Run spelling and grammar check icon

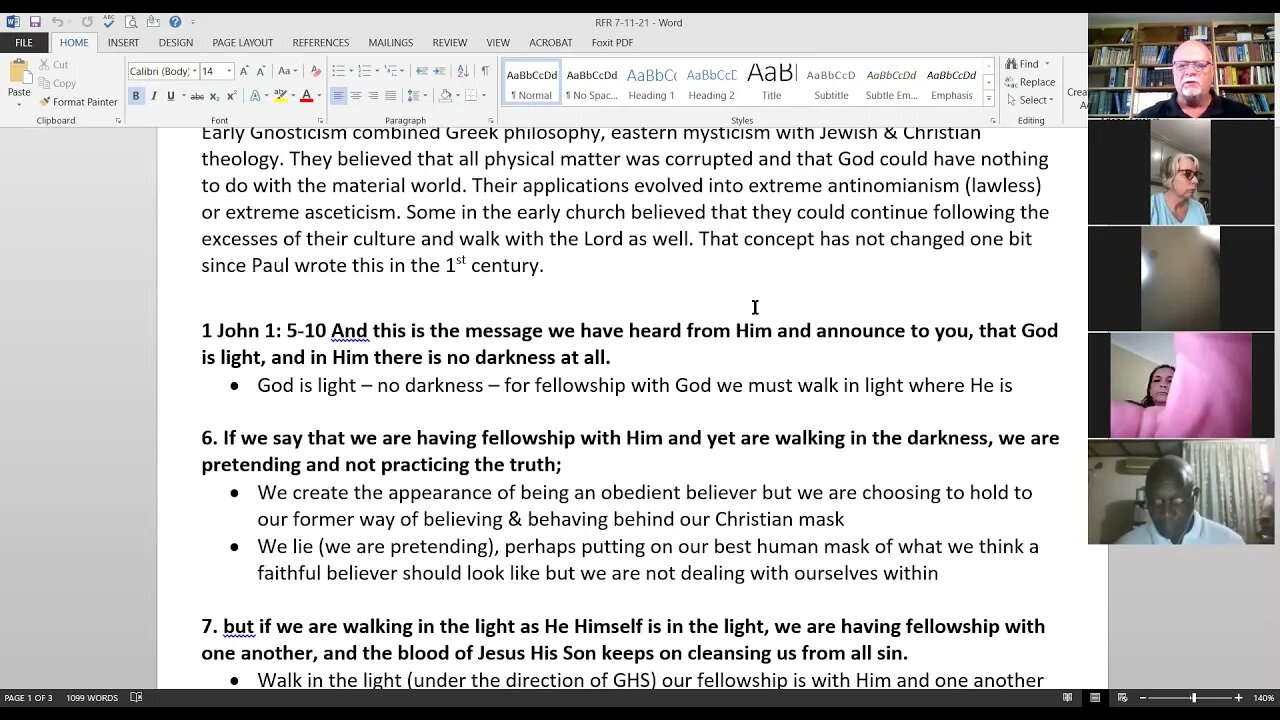coord(109,22)
